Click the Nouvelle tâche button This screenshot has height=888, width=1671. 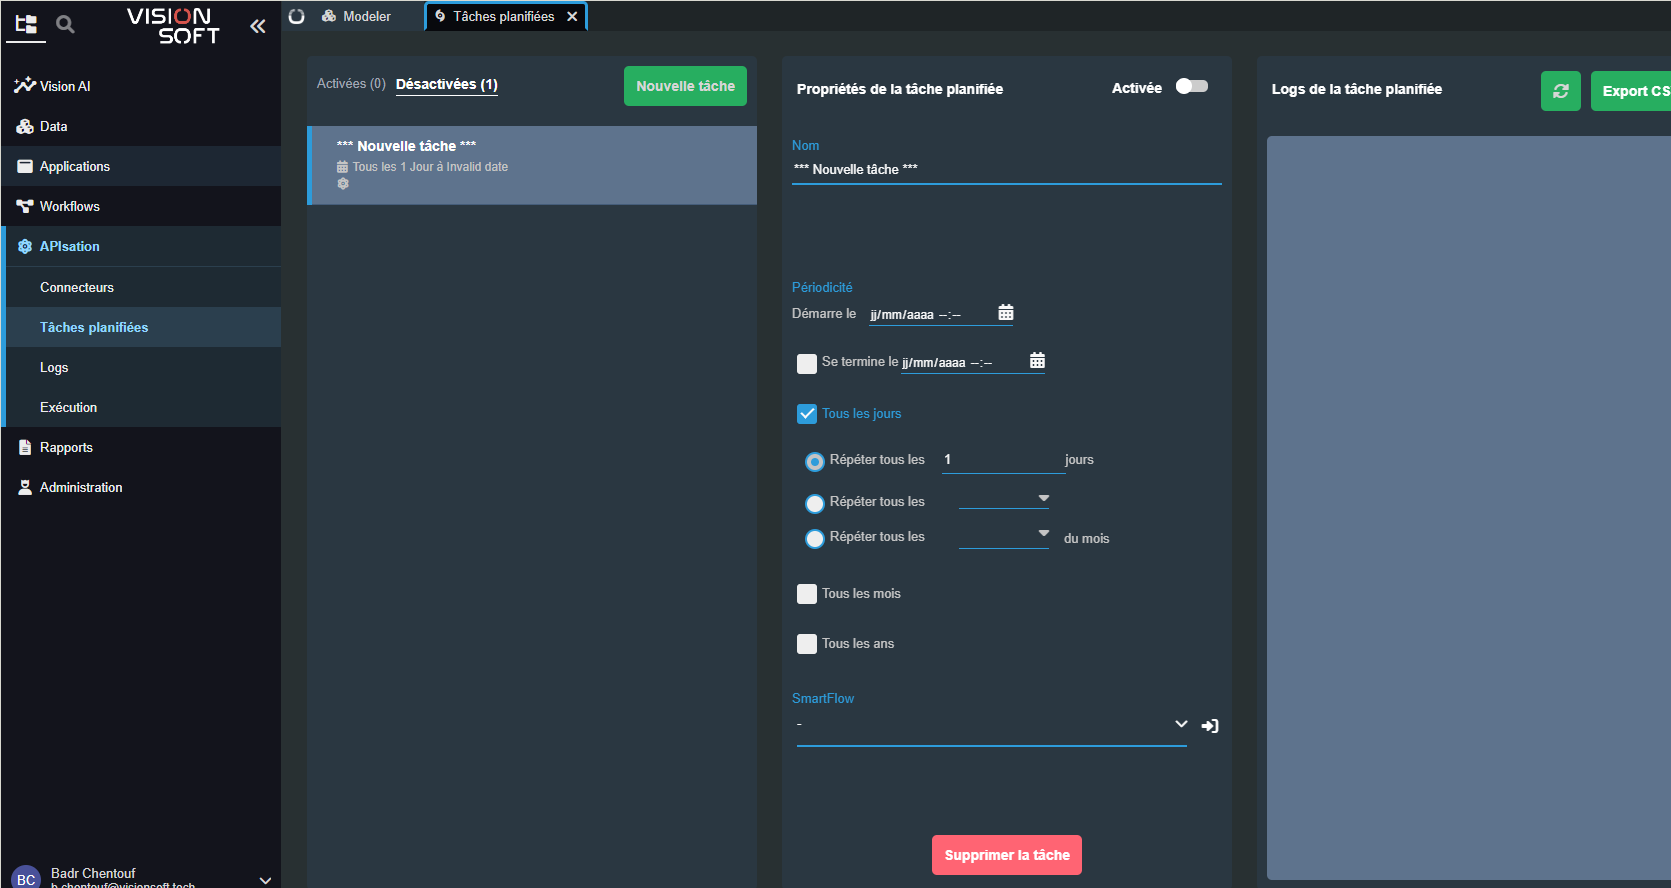[x=685, y=86]
